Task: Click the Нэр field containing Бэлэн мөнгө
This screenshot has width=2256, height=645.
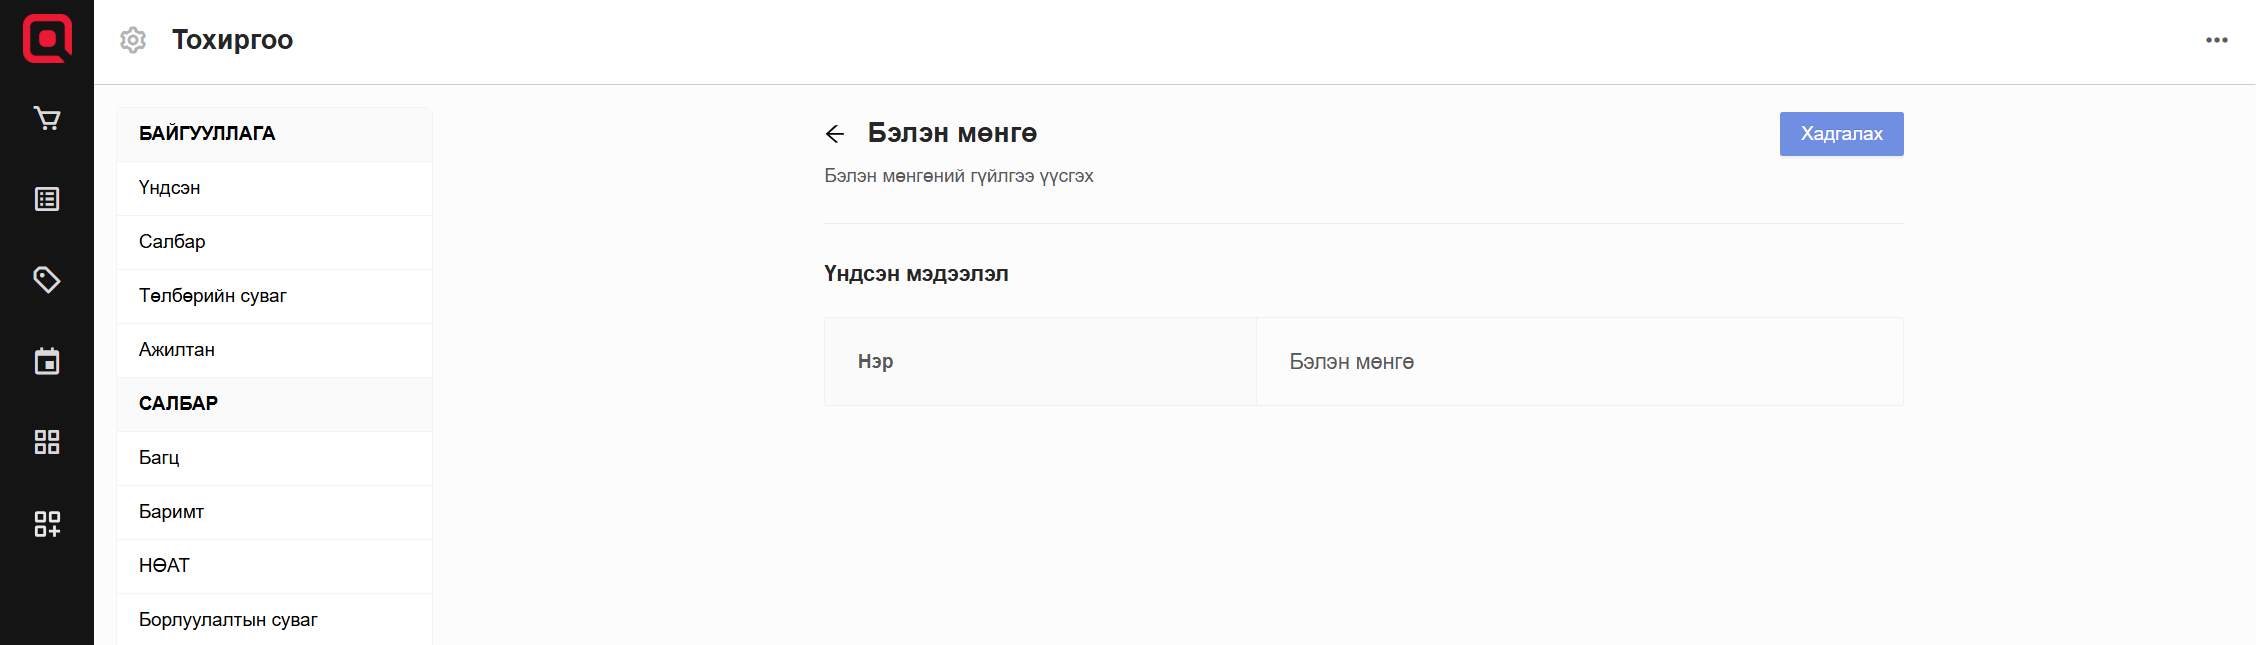Action: pos(1578,362)
